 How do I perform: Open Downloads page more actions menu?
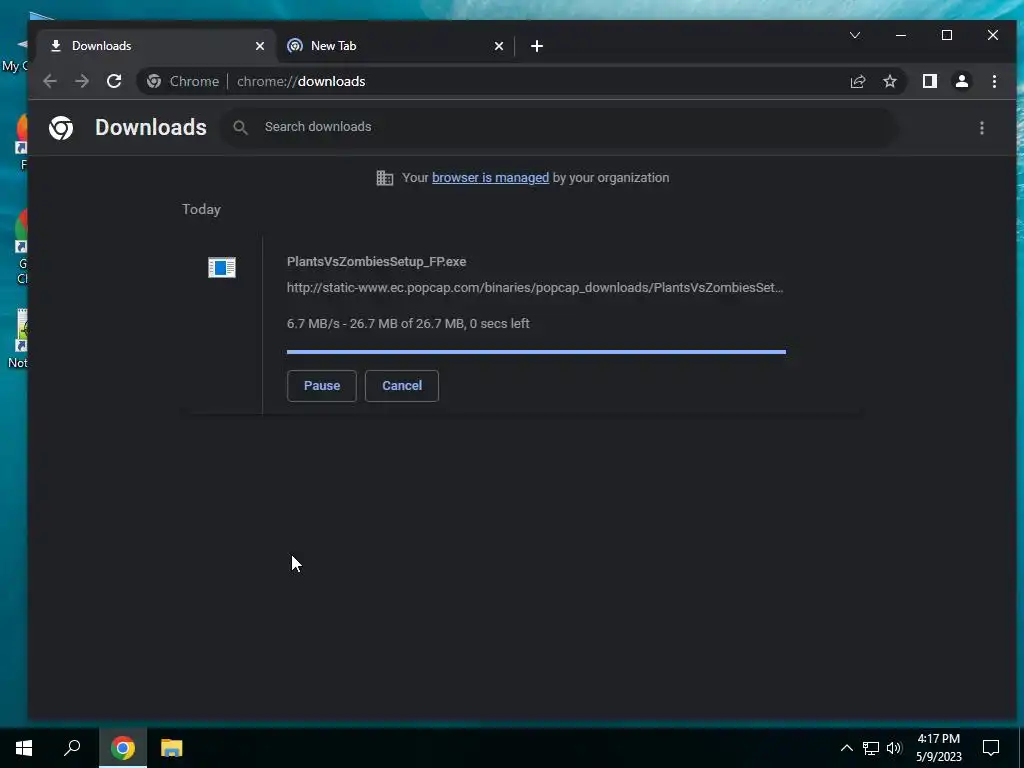pos(982,128)
